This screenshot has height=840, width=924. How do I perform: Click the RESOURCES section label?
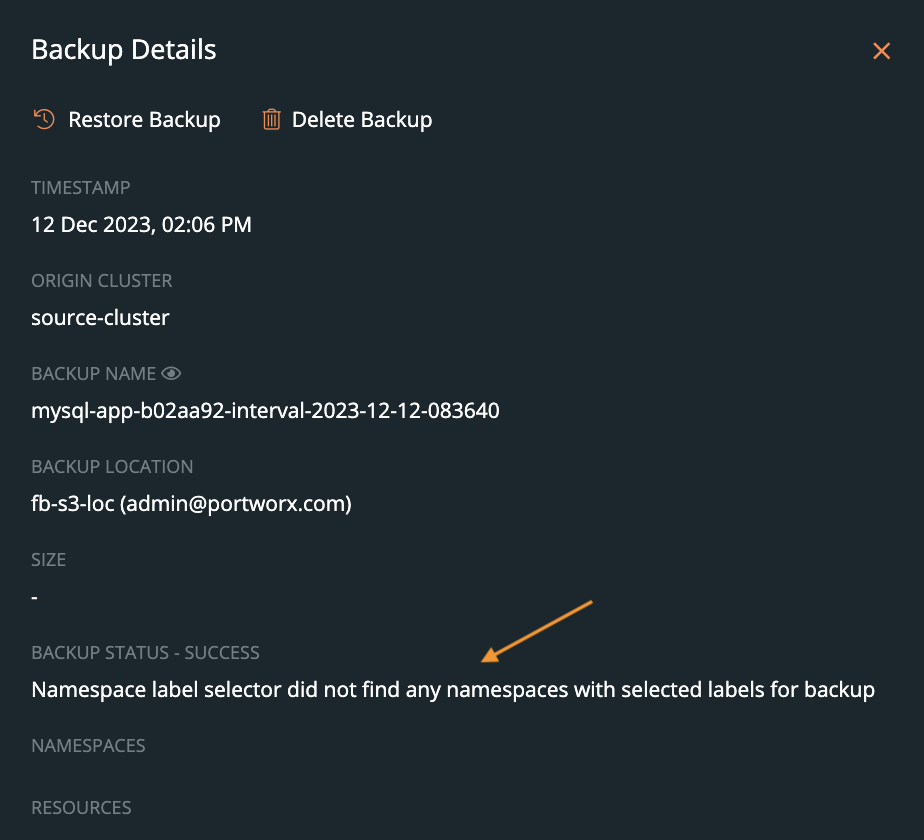pos(81,807)
